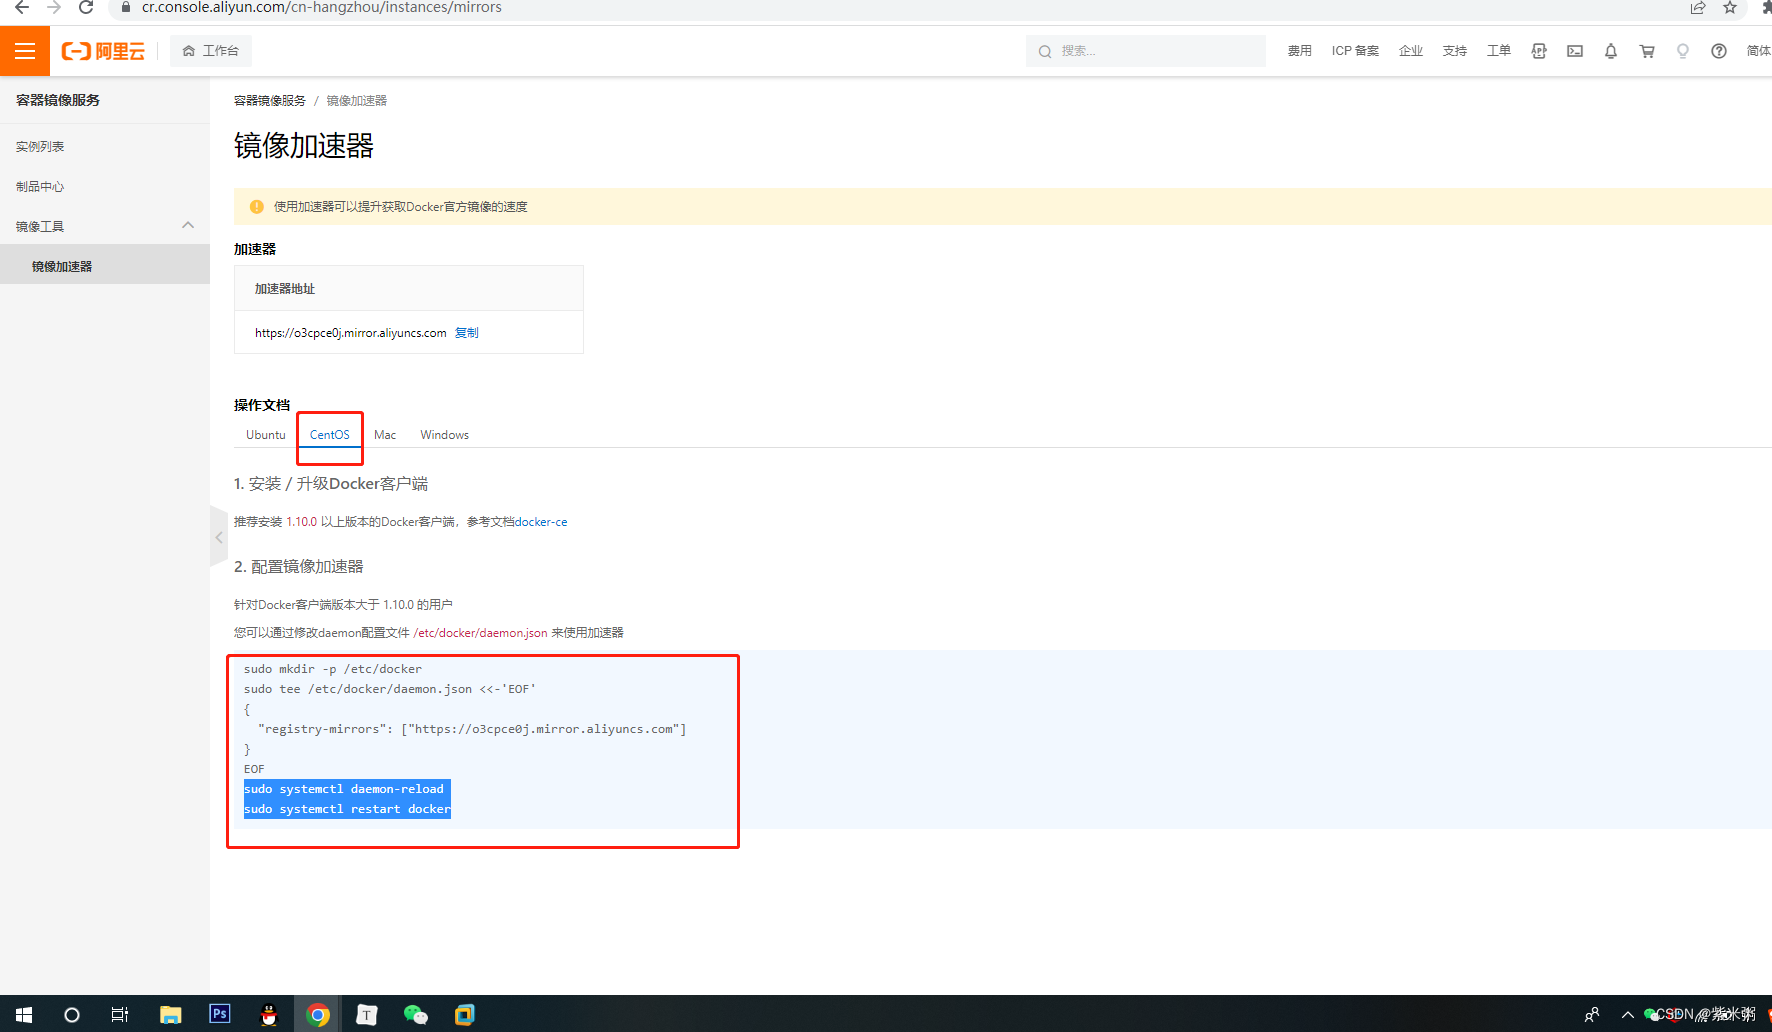Image resolution: width=1772 pixels, height=1032 pixels.
Task: Switch to the Mac tab
Action: tap(385, 435)
